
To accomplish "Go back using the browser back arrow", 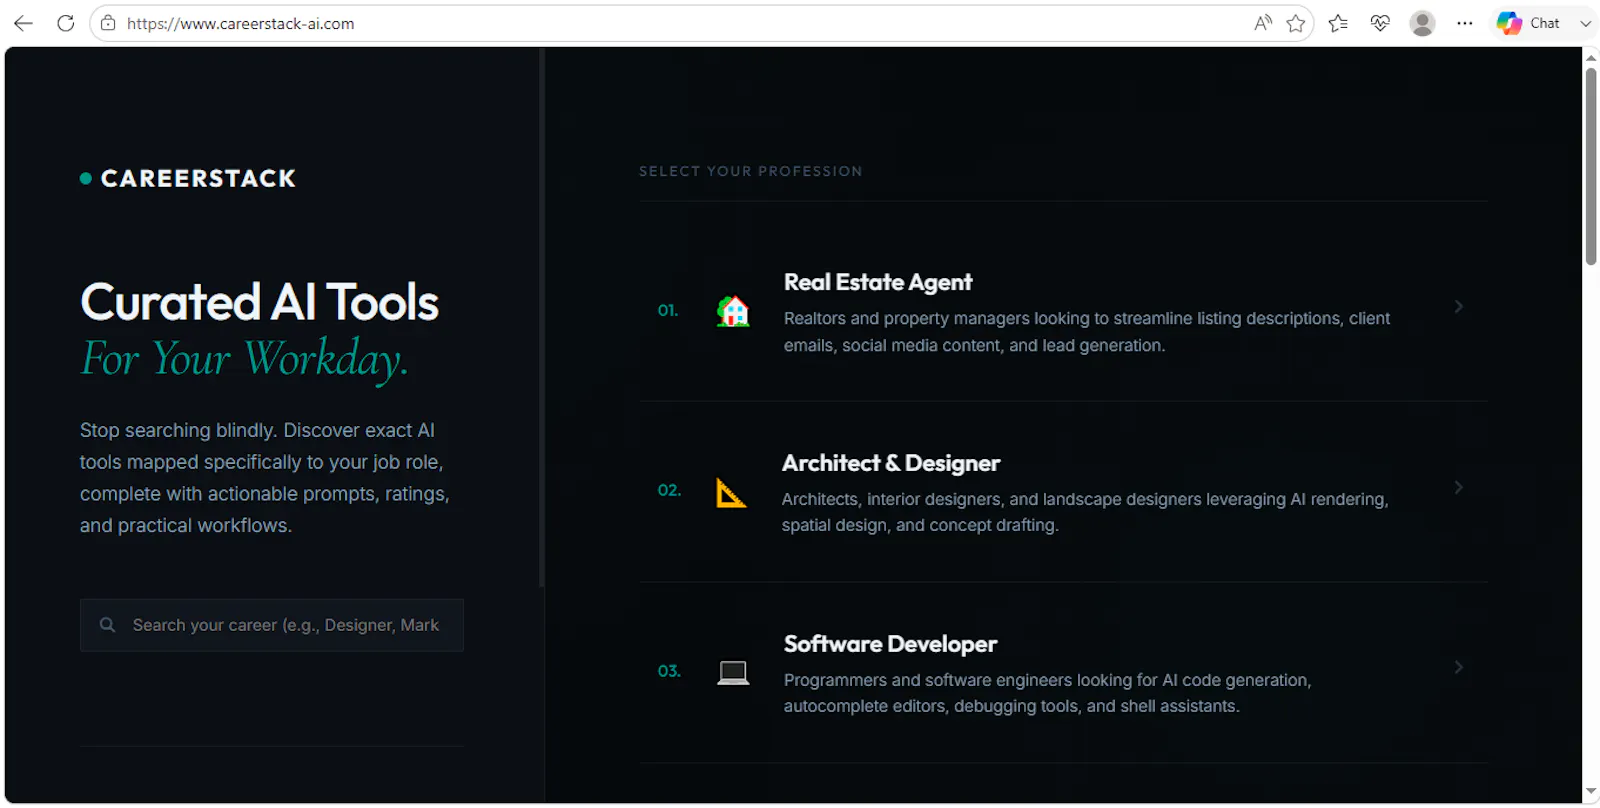I will coord(23,23).
